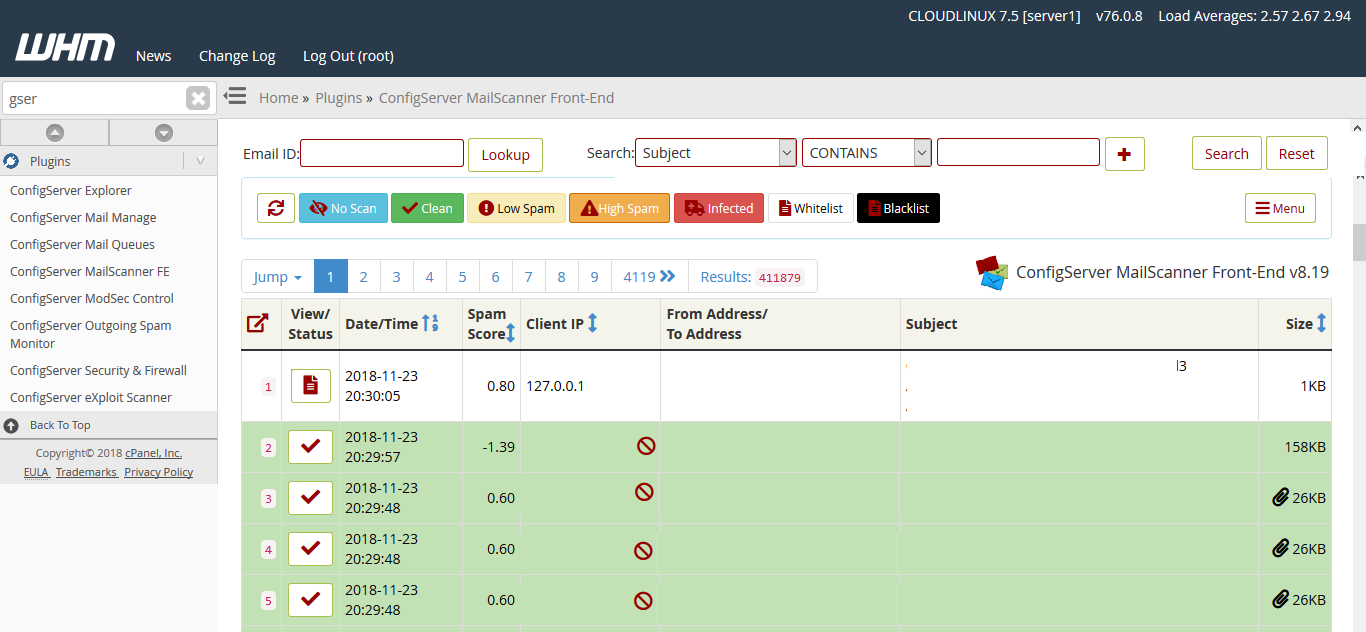Open the Menu button
Screen dimensions: 1366x632
(x=1280, y=208)
